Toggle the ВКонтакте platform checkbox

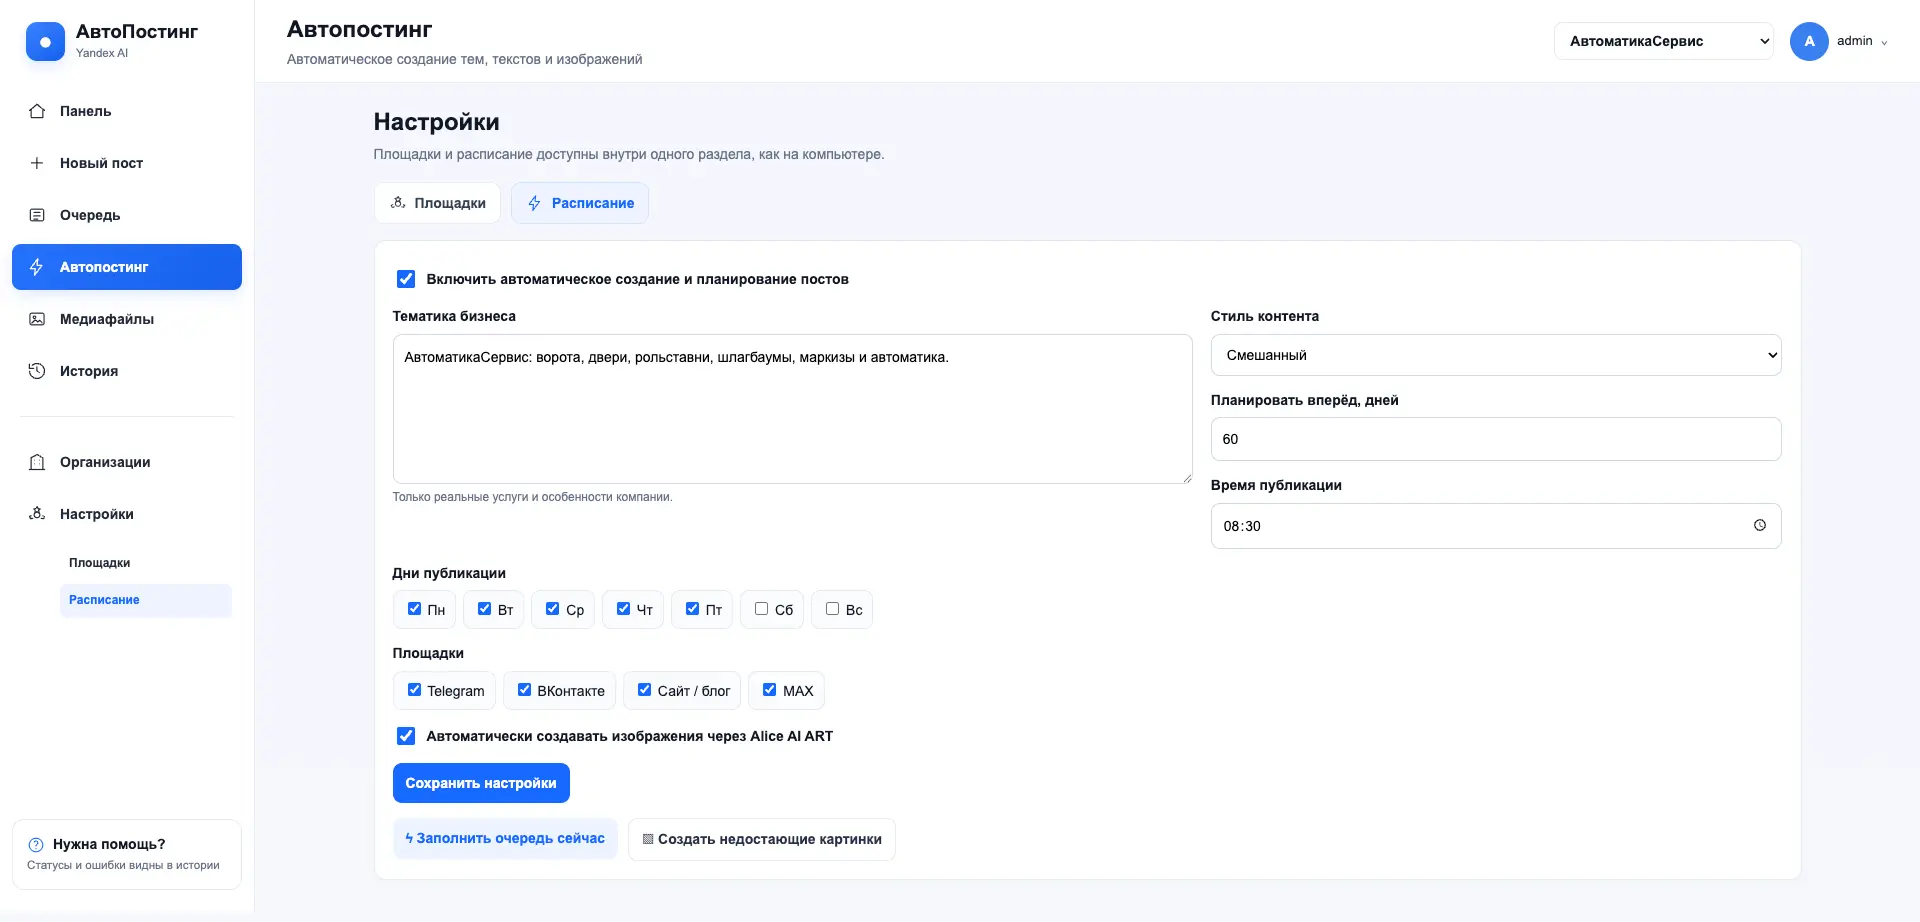(x=524, y=690)
